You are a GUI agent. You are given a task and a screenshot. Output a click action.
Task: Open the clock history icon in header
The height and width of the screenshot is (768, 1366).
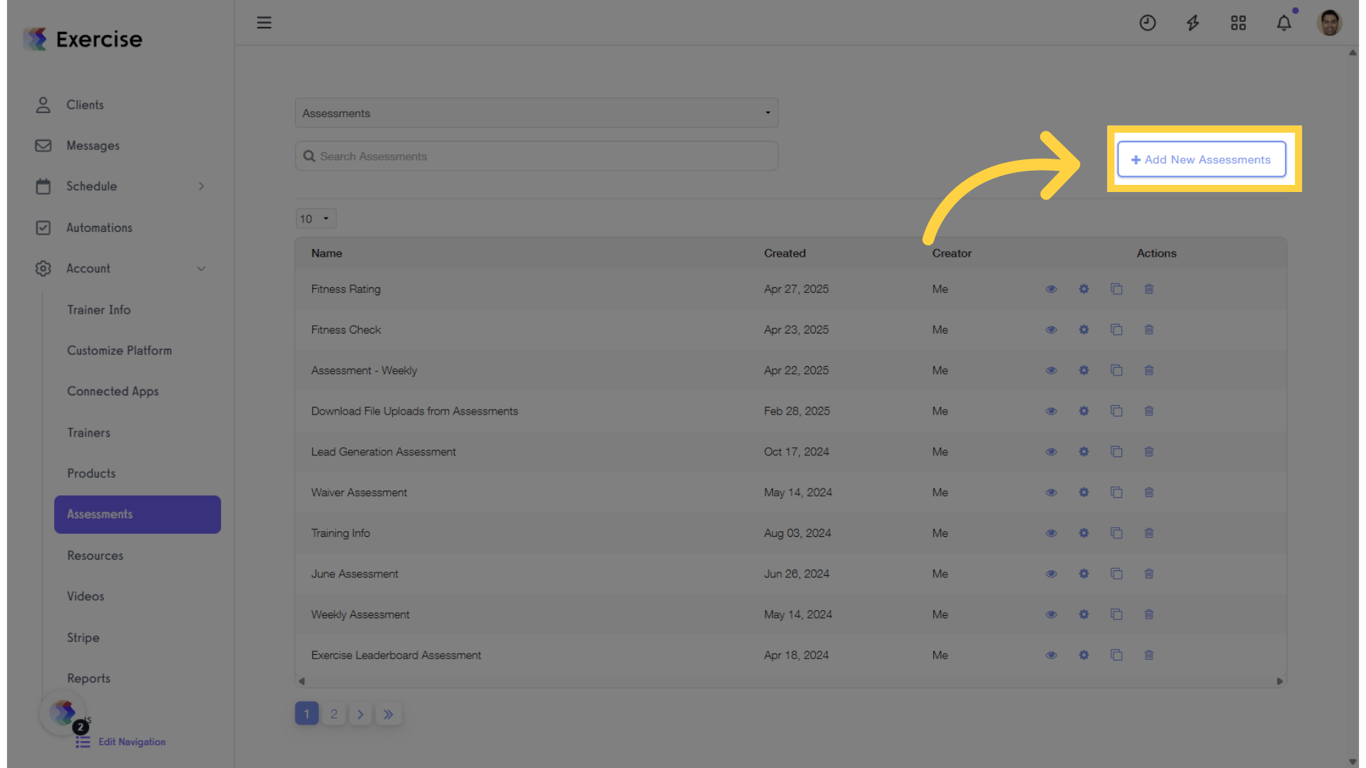click(1147, 23)
